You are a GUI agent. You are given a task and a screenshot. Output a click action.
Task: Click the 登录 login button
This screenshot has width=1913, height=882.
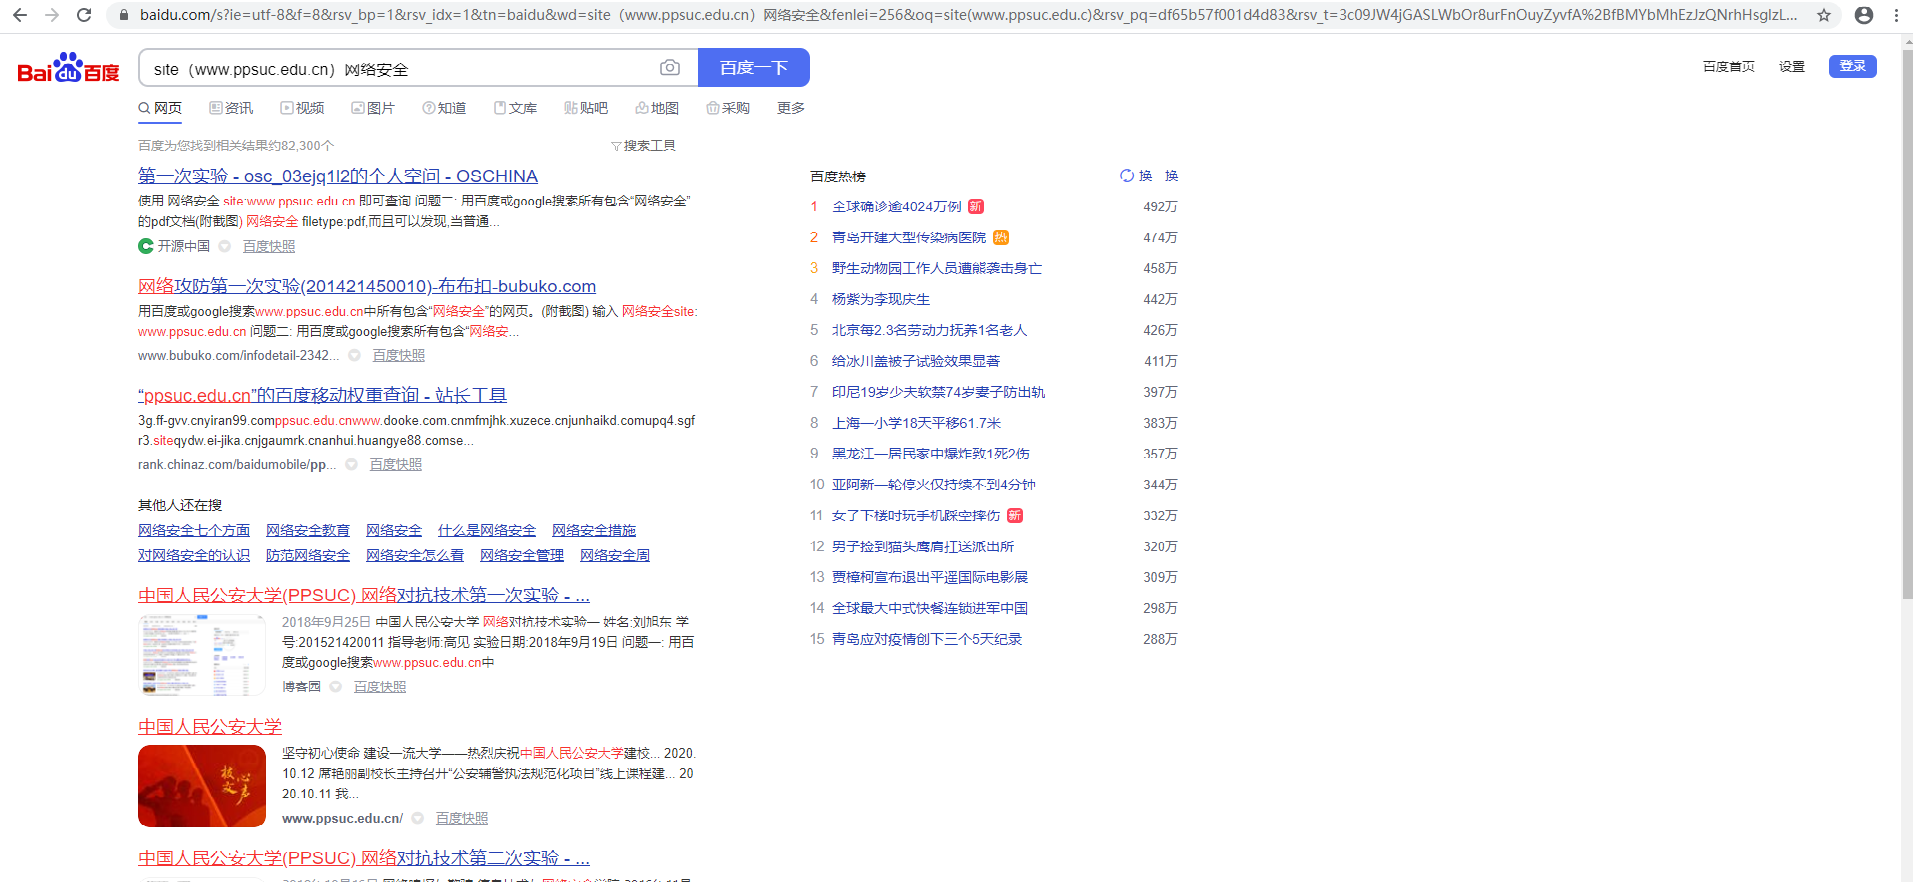[x=1853, y=66]
